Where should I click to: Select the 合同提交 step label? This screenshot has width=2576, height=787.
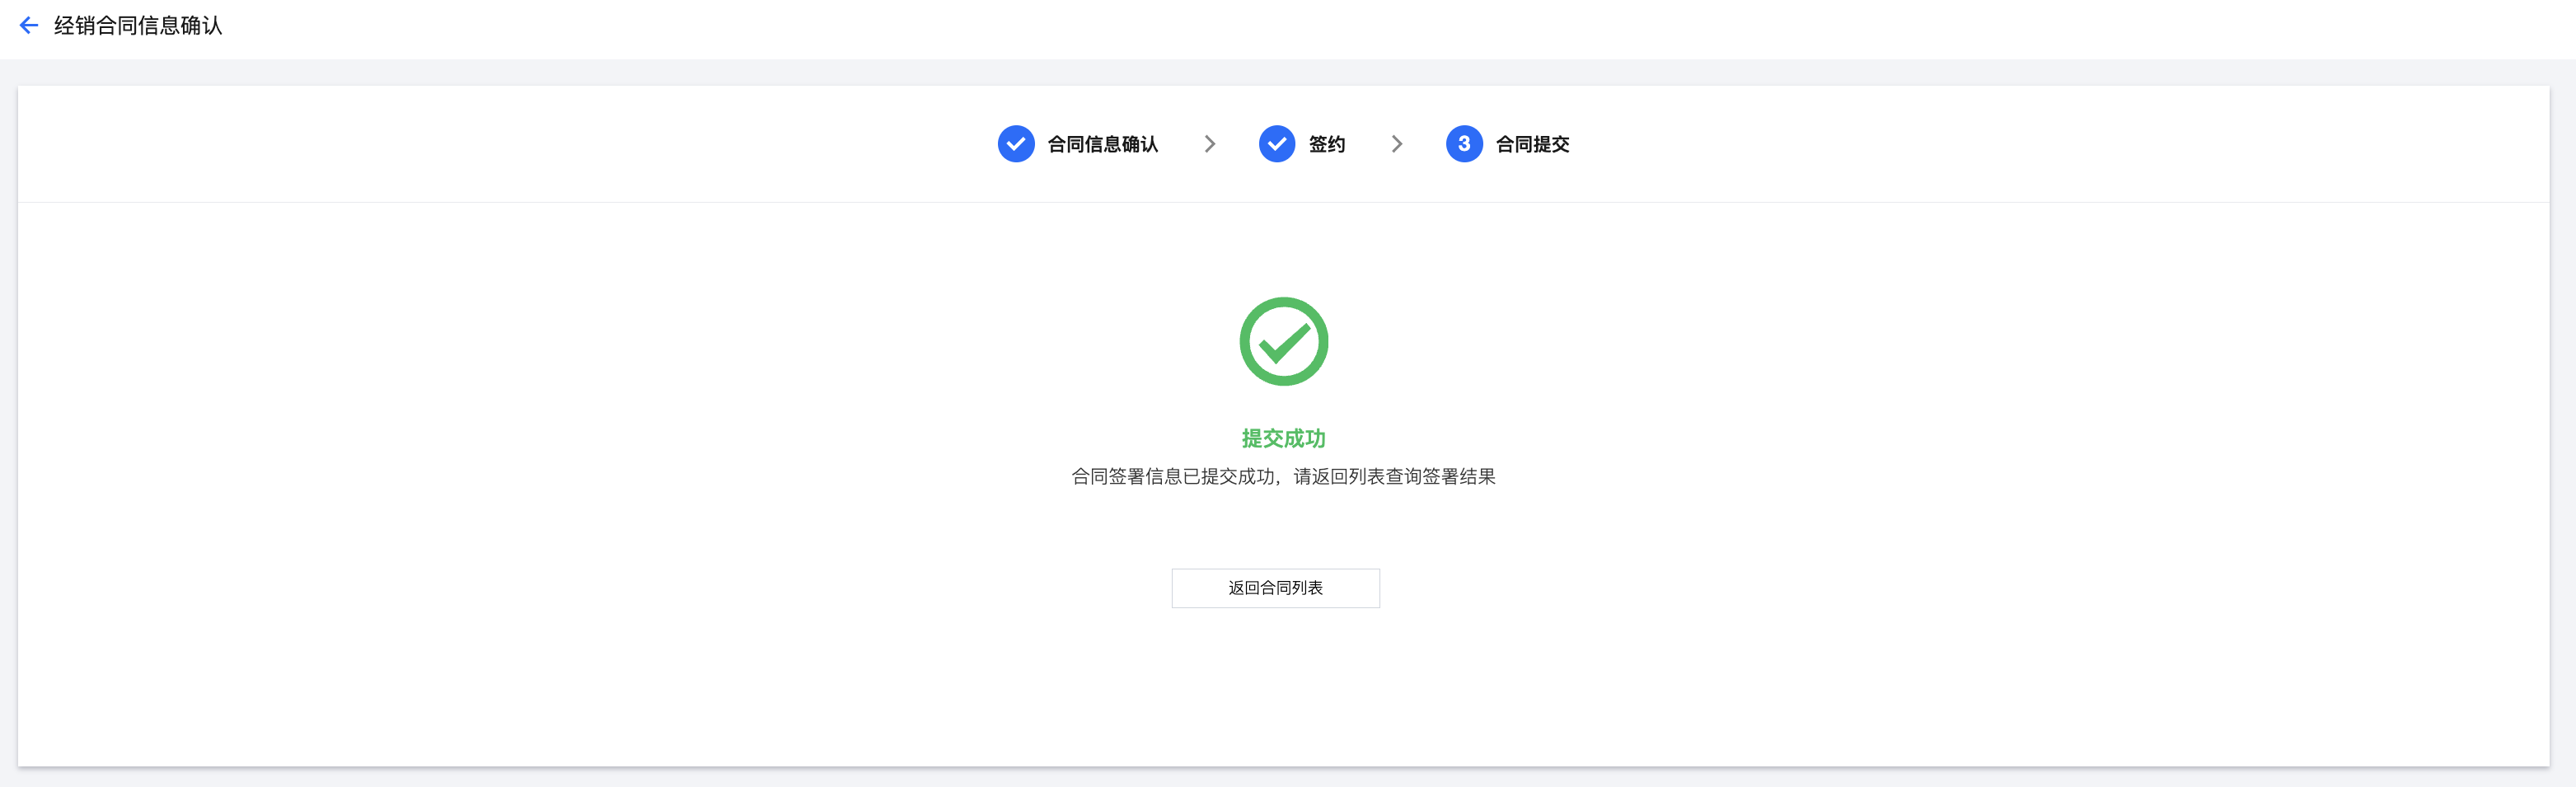tap(1532, 144)
